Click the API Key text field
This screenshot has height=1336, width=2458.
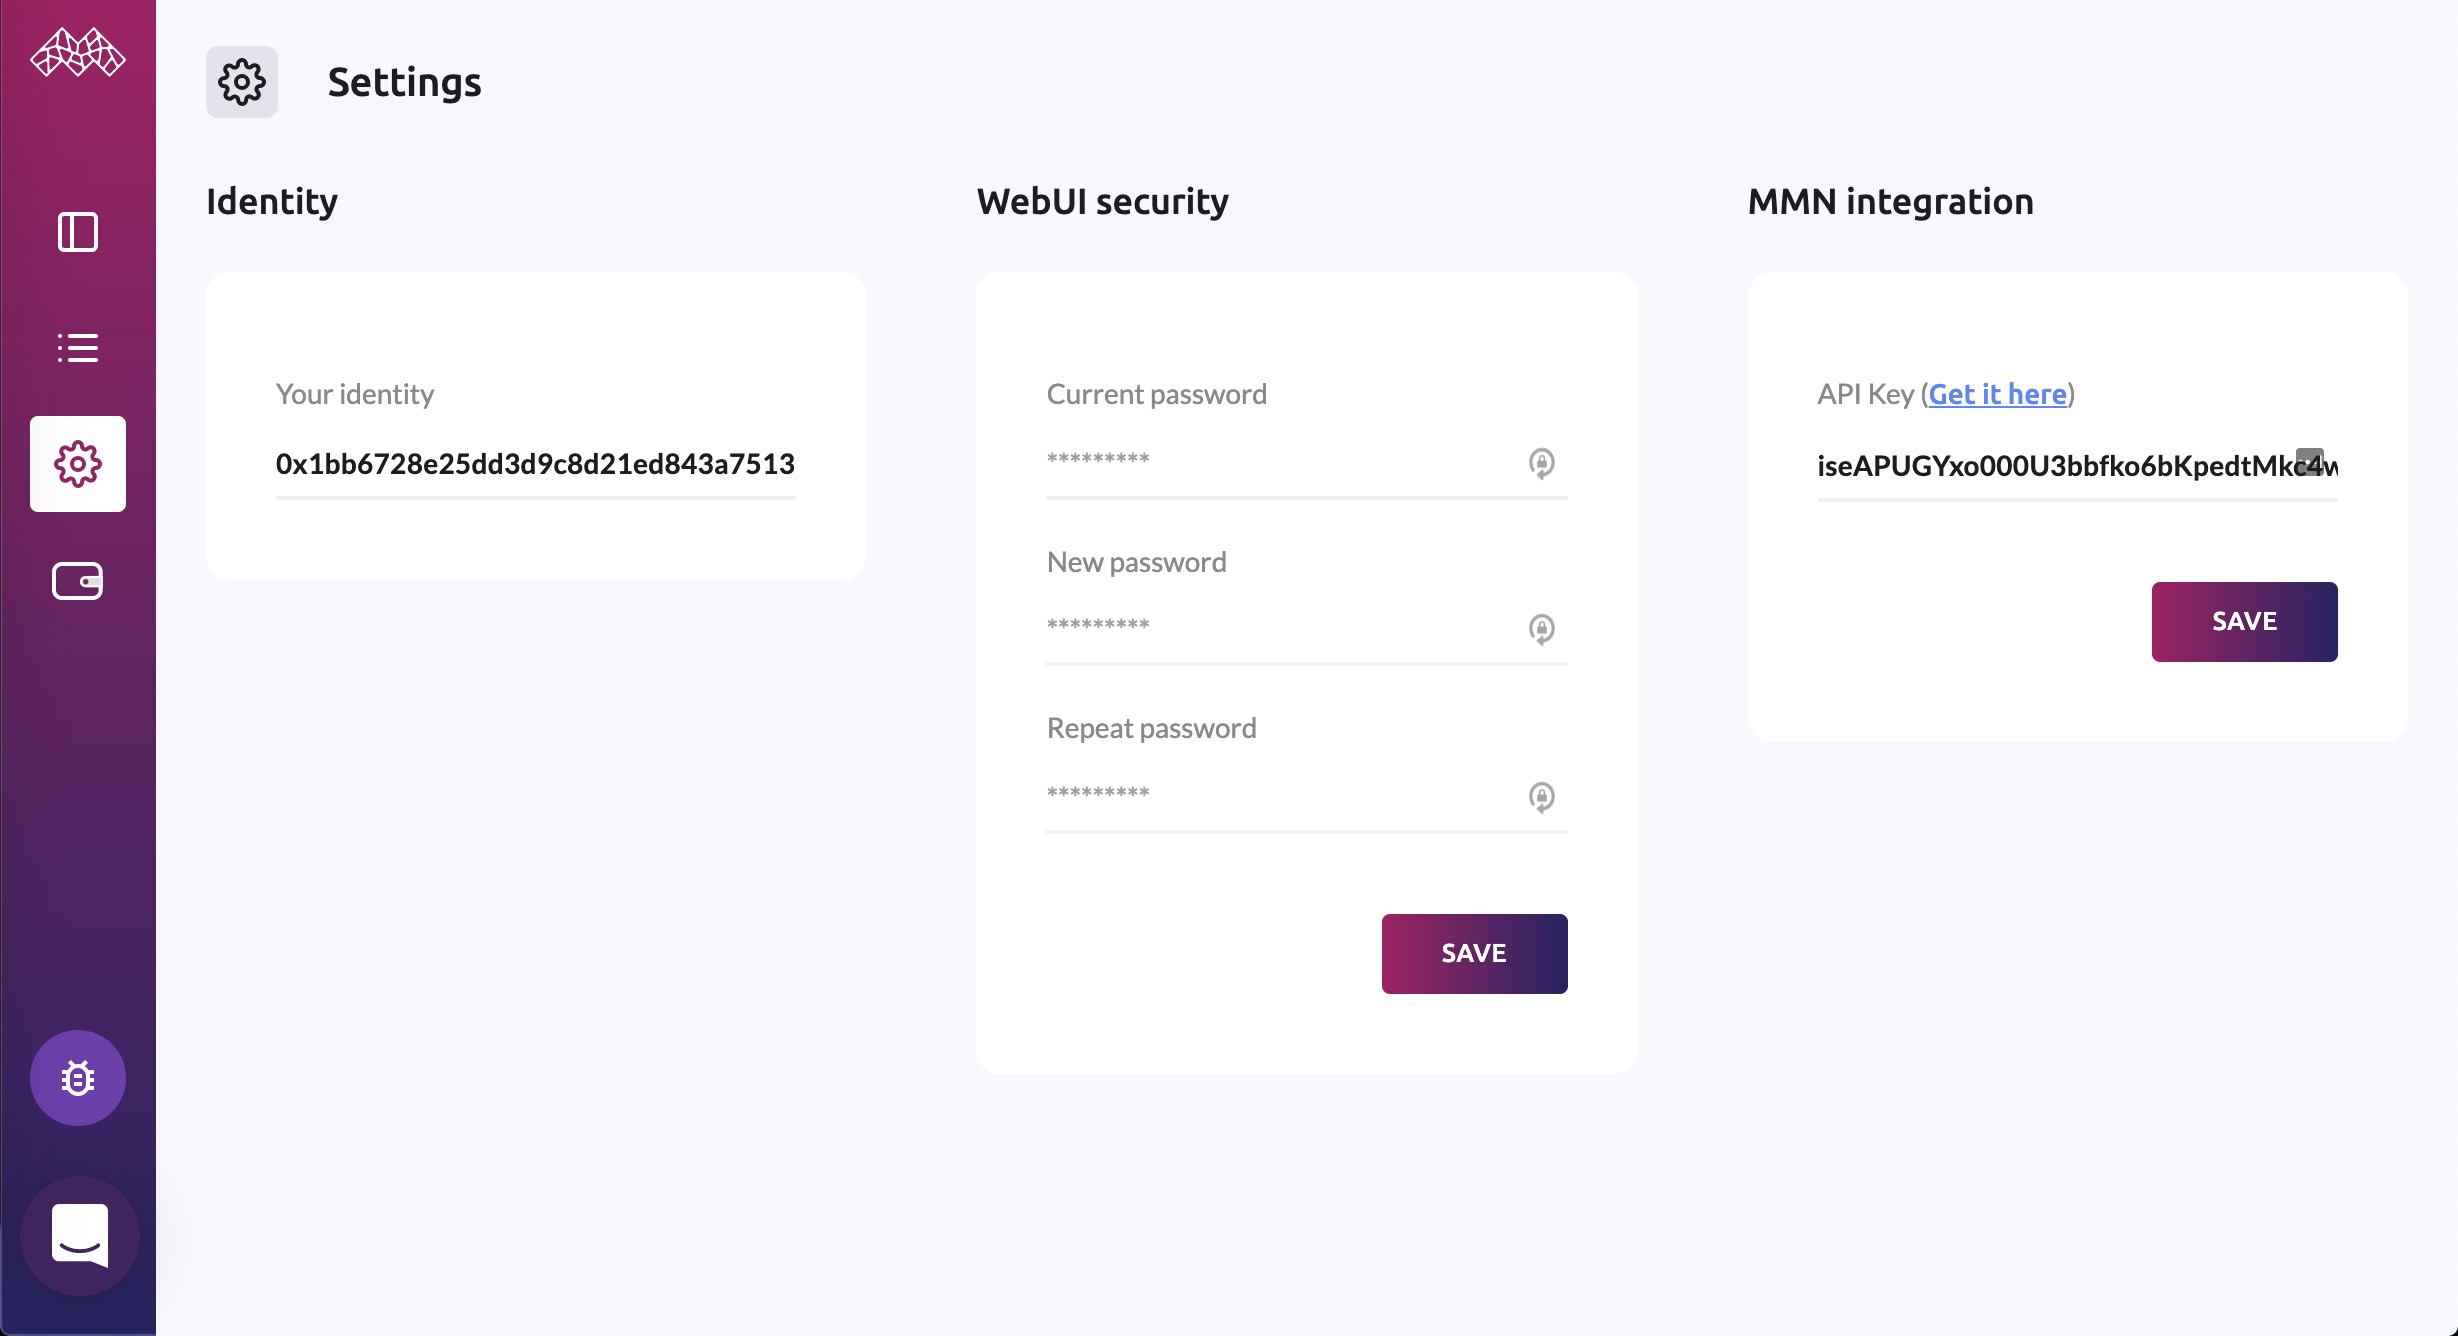pyautogui.click(x=2077, y=466)
